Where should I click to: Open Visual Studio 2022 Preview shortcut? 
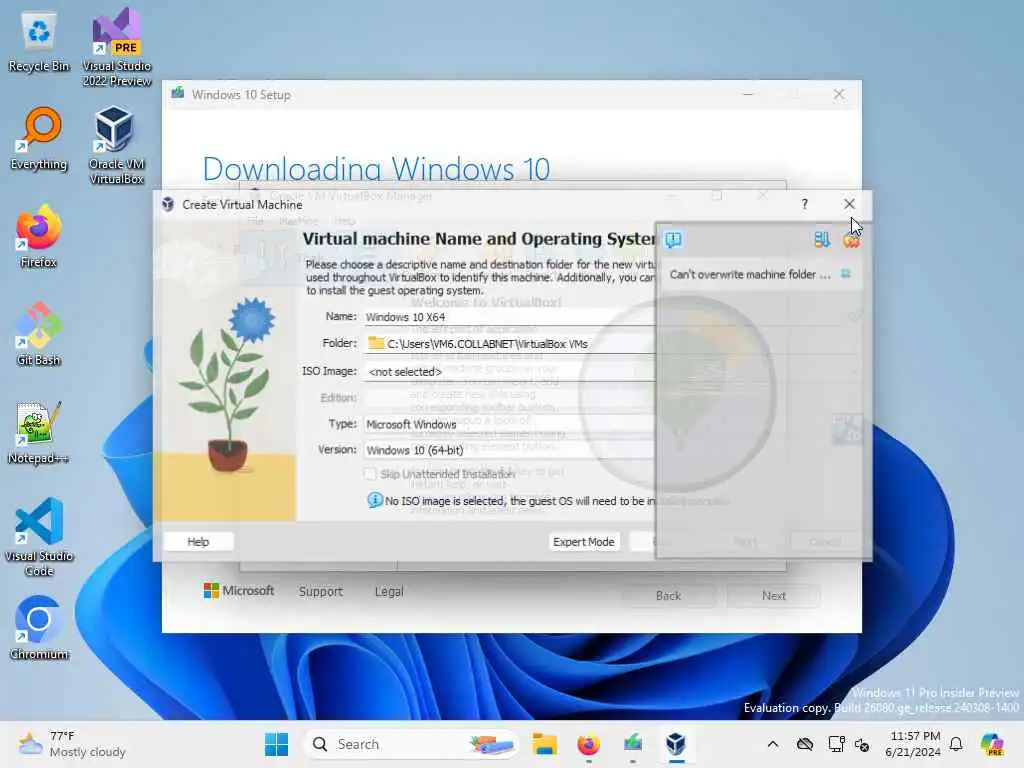(117, 47)
